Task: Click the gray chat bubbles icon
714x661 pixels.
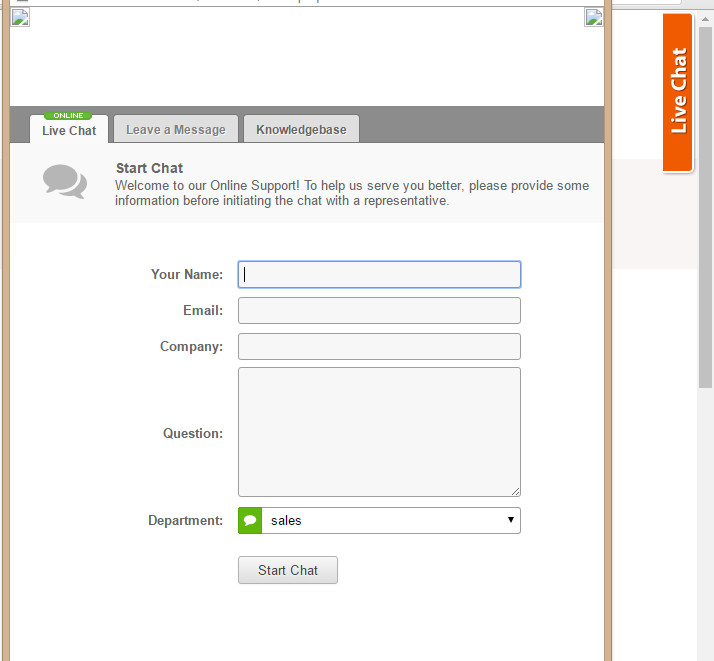Action: click(x=65, y=181)
